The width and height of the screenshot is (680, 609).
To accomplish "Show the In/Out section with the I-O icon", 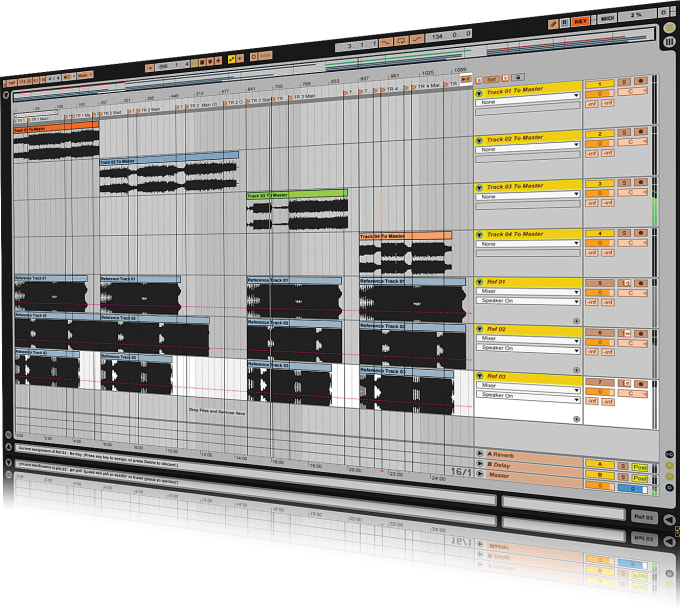I will (x=670, y=454).
